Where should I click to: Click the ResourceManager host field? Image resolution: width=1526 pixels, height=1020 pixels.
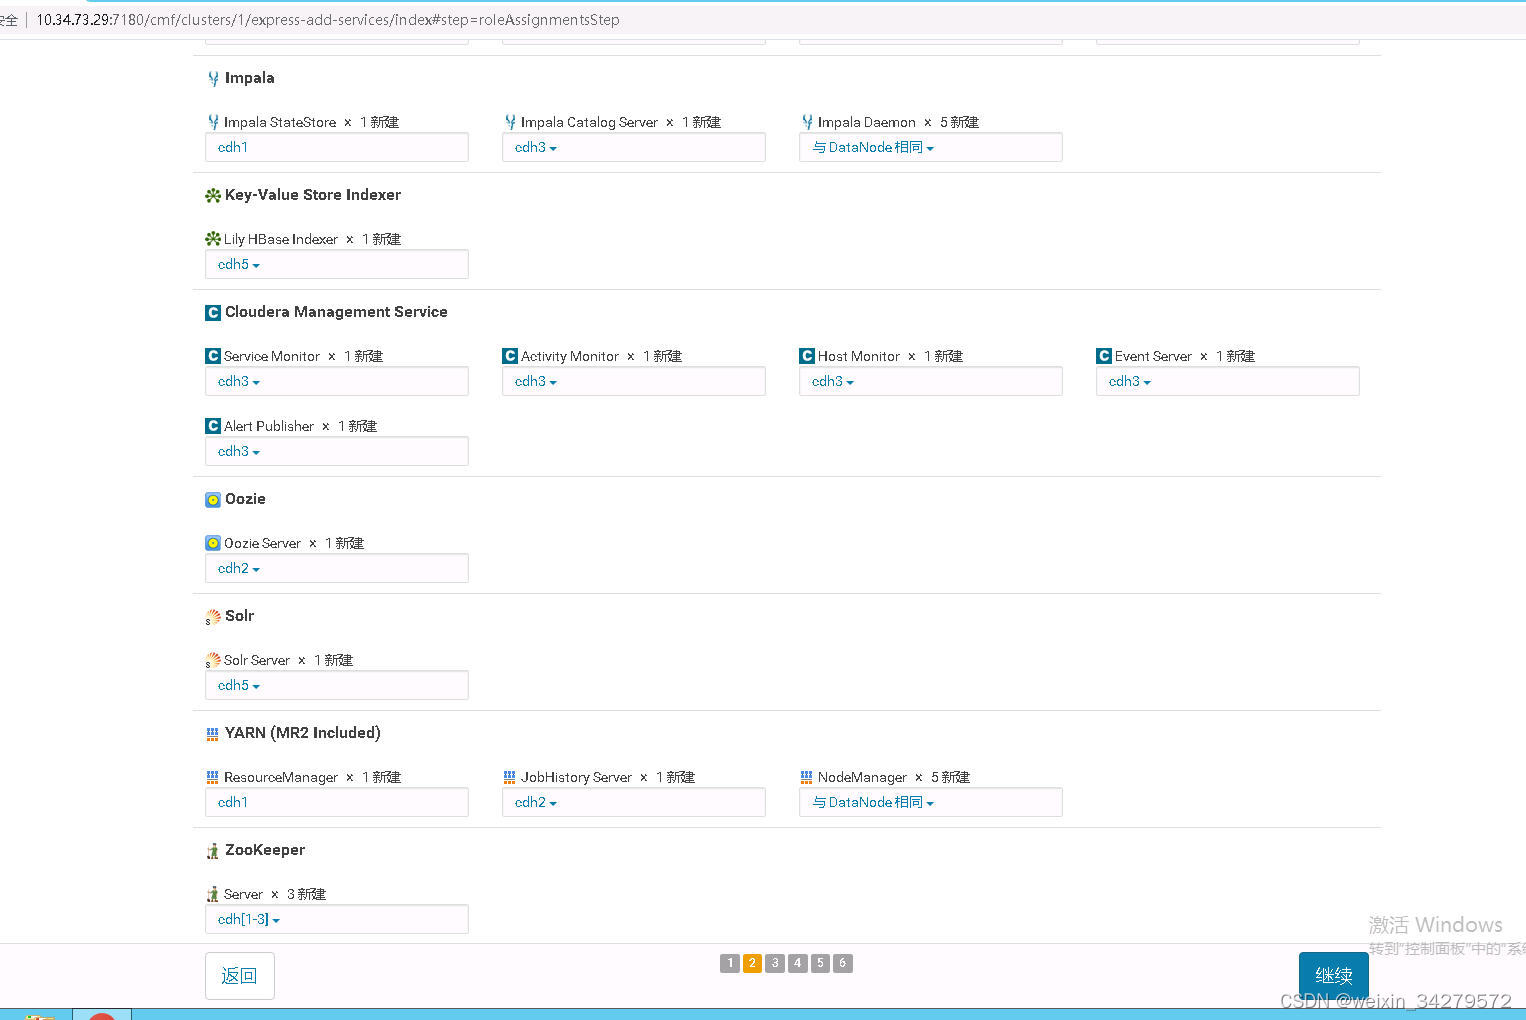(337, 802)
